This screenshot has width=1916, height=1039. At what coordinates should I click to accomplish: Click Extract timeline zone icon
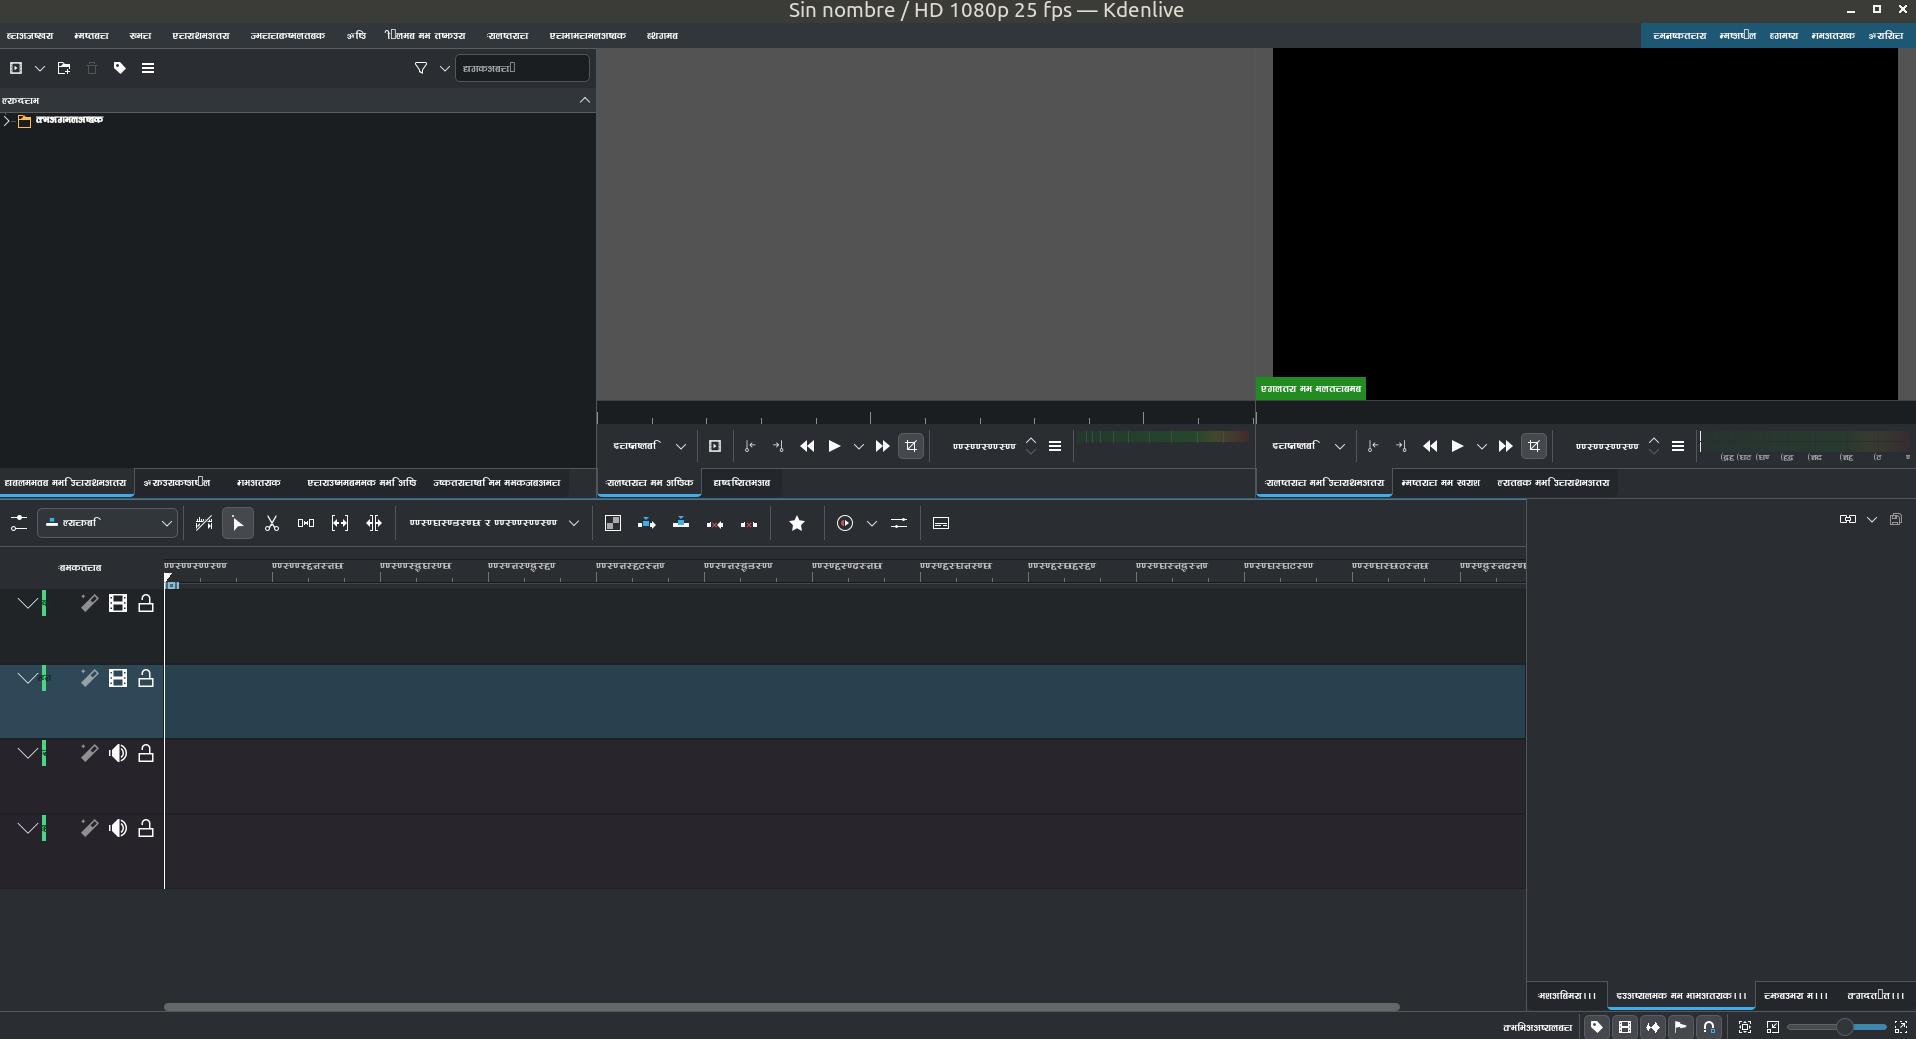tap(715, 523)
